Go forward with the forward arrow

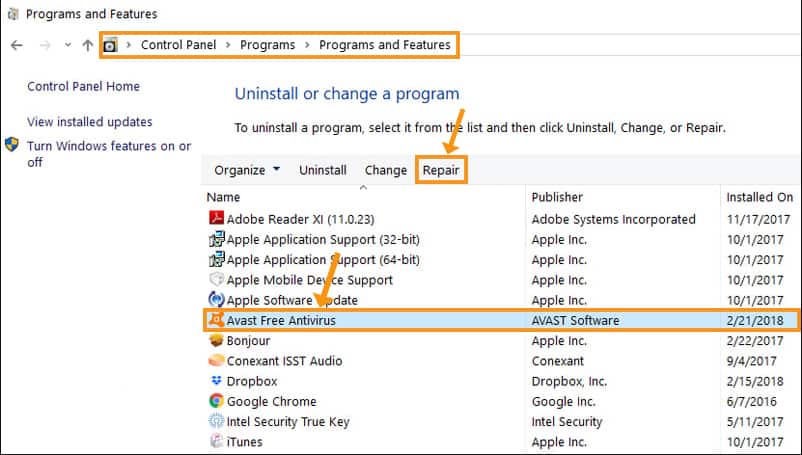tap(45, 46)
